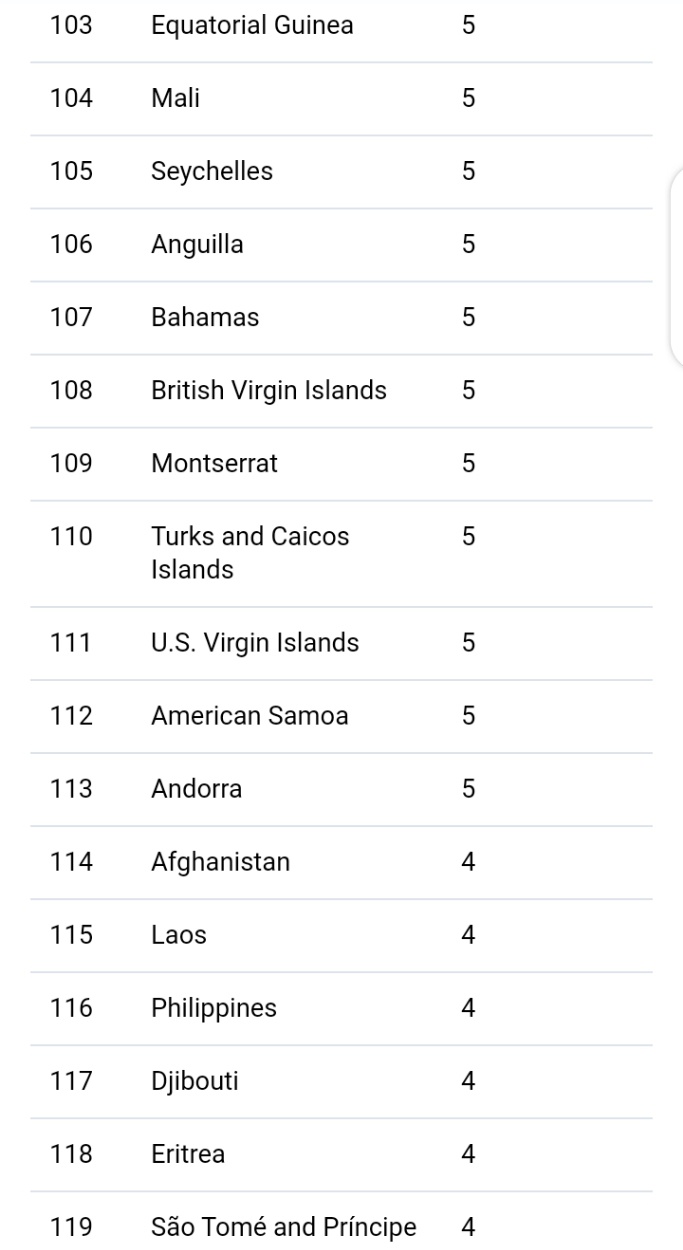The image size is (683, 1250).
Task: Select the Mali row country cell
Action: click(x=175, y=98)
